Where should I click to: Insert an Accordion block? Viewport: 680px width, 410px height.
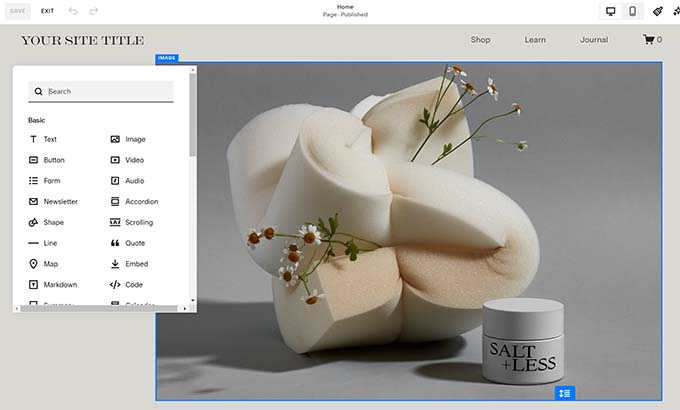tap(141, 202)
